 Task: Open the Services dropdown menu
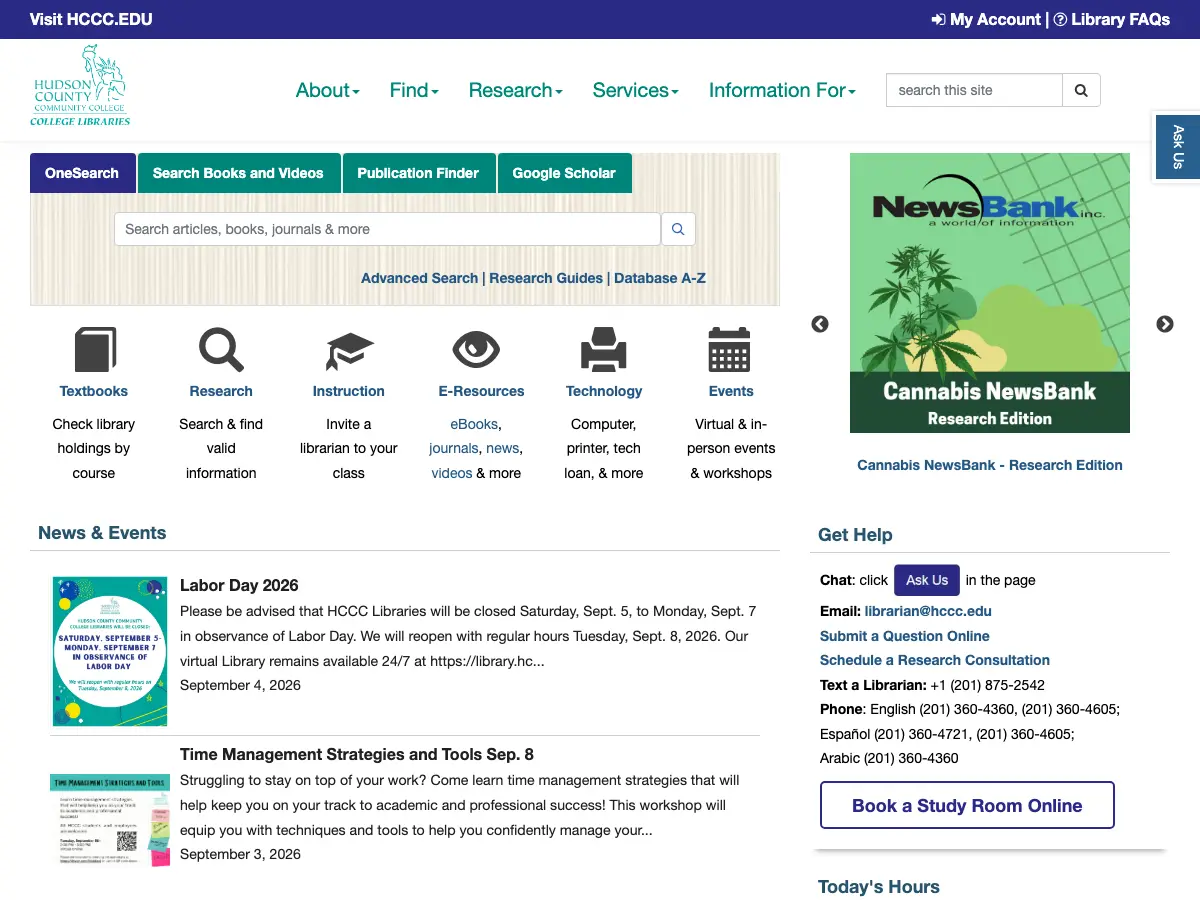635,90
